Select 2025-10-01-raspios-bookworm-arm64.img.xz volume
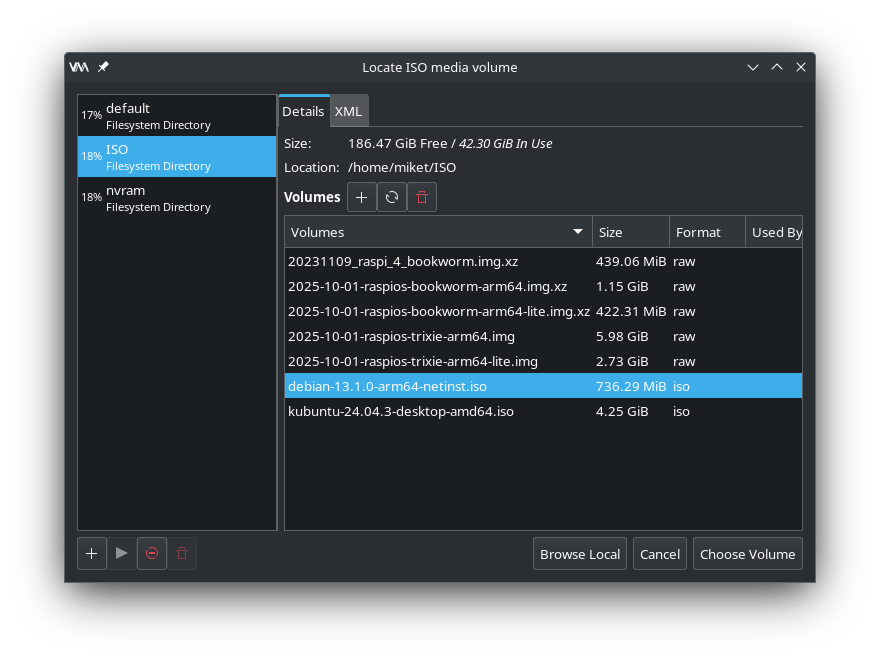Viewport: 880px width, 659px height. [x=543, y=286]
